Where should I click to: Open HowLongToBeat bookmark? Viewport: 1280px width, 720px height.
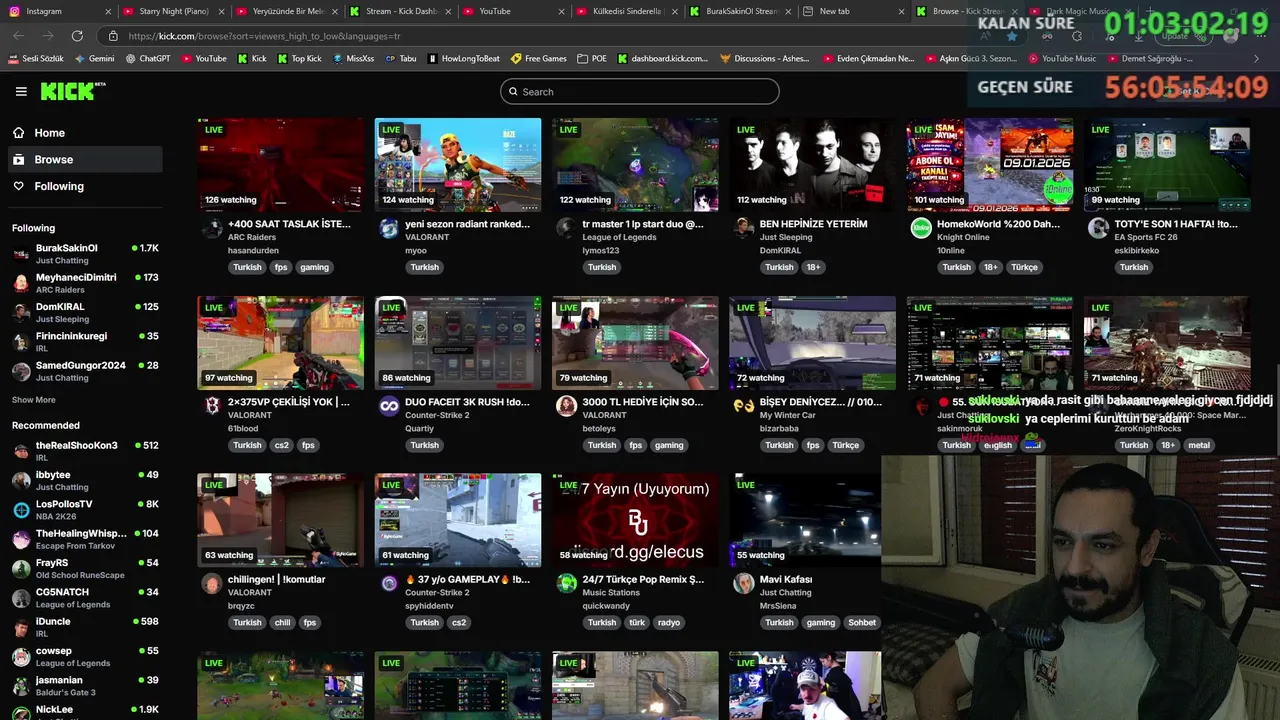click(x=463, y=59)
